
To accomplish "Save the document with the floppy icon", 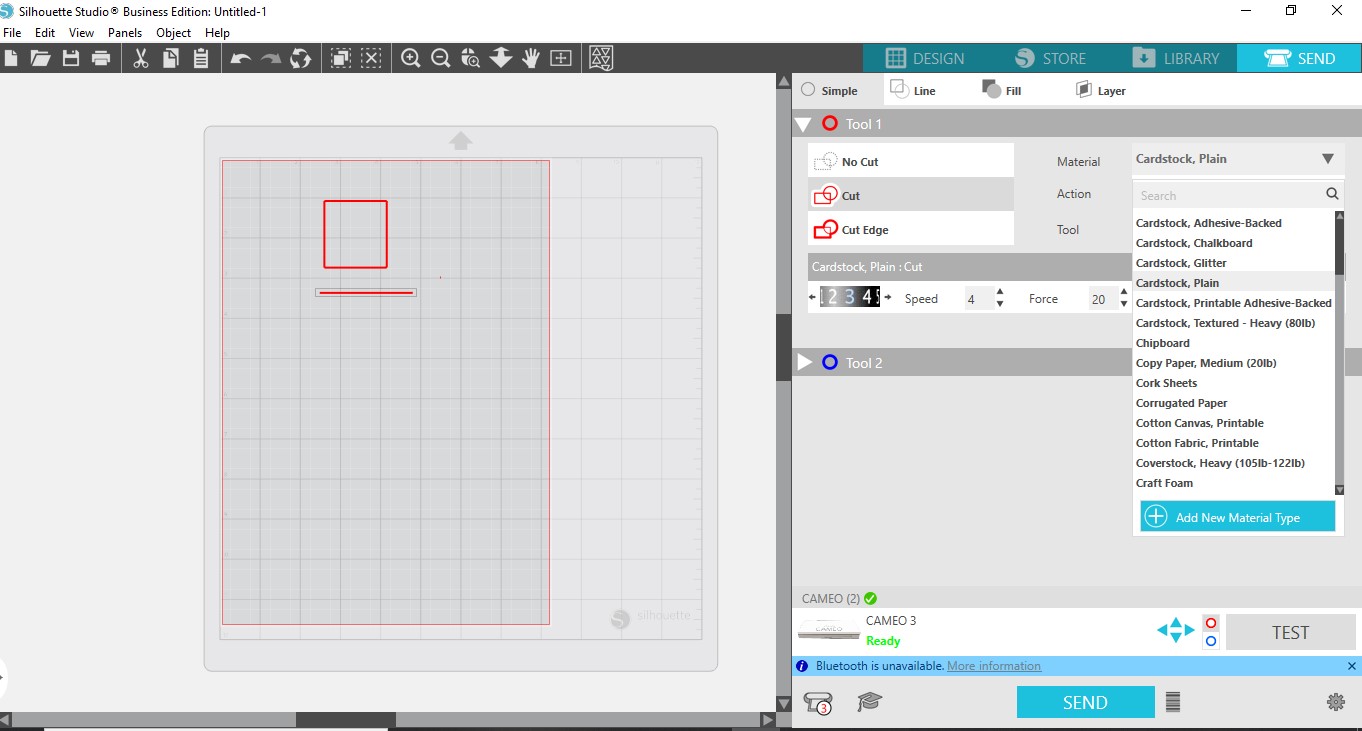I will [71, 58].
